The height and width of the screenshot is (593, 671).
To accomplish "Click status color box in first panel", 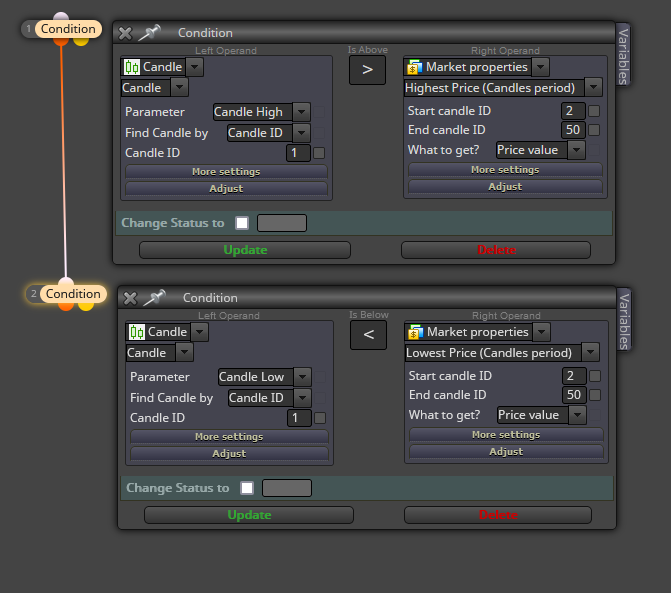I will (x=282, y=223).
